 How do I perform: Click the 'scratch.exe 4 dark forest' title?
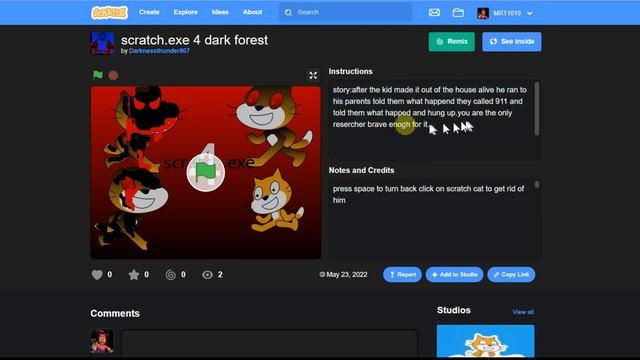click(x=194, y=40)
